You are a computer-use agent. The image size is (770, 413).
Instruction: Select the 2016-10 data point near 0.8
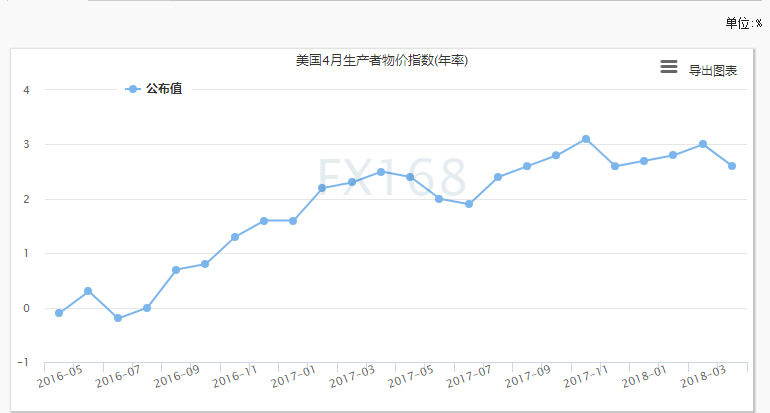click(205, 264)
